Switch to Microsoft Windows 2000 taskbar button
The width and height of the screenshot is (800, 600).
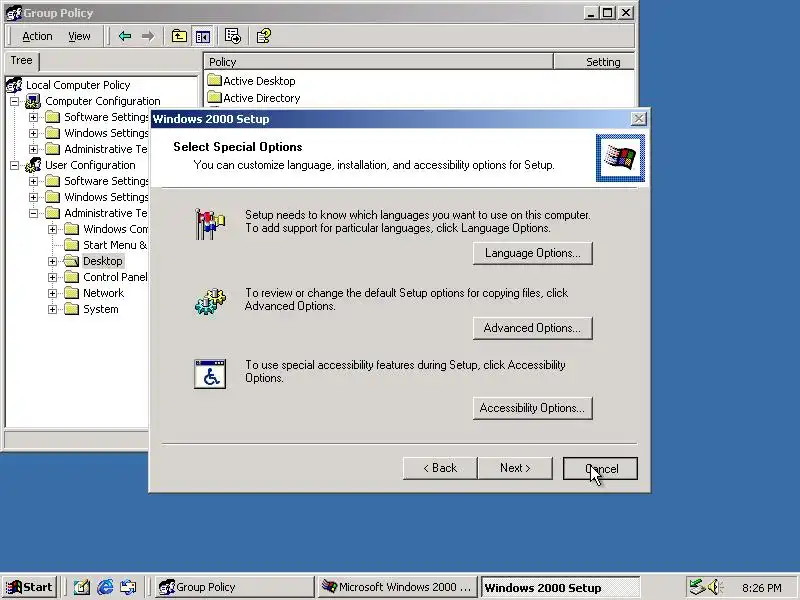click(x=397, y=587)
